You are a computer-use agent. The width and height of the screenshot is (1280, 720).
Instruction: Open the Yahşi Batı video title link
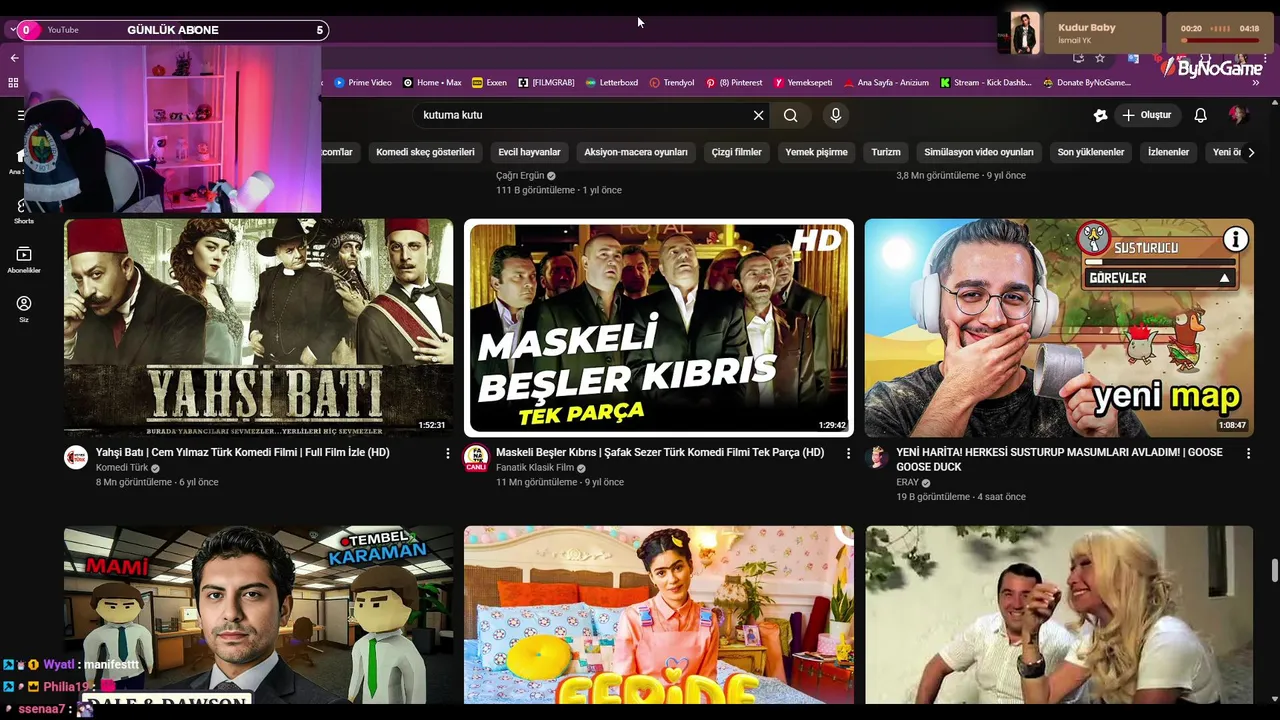(x=243, y=453)
